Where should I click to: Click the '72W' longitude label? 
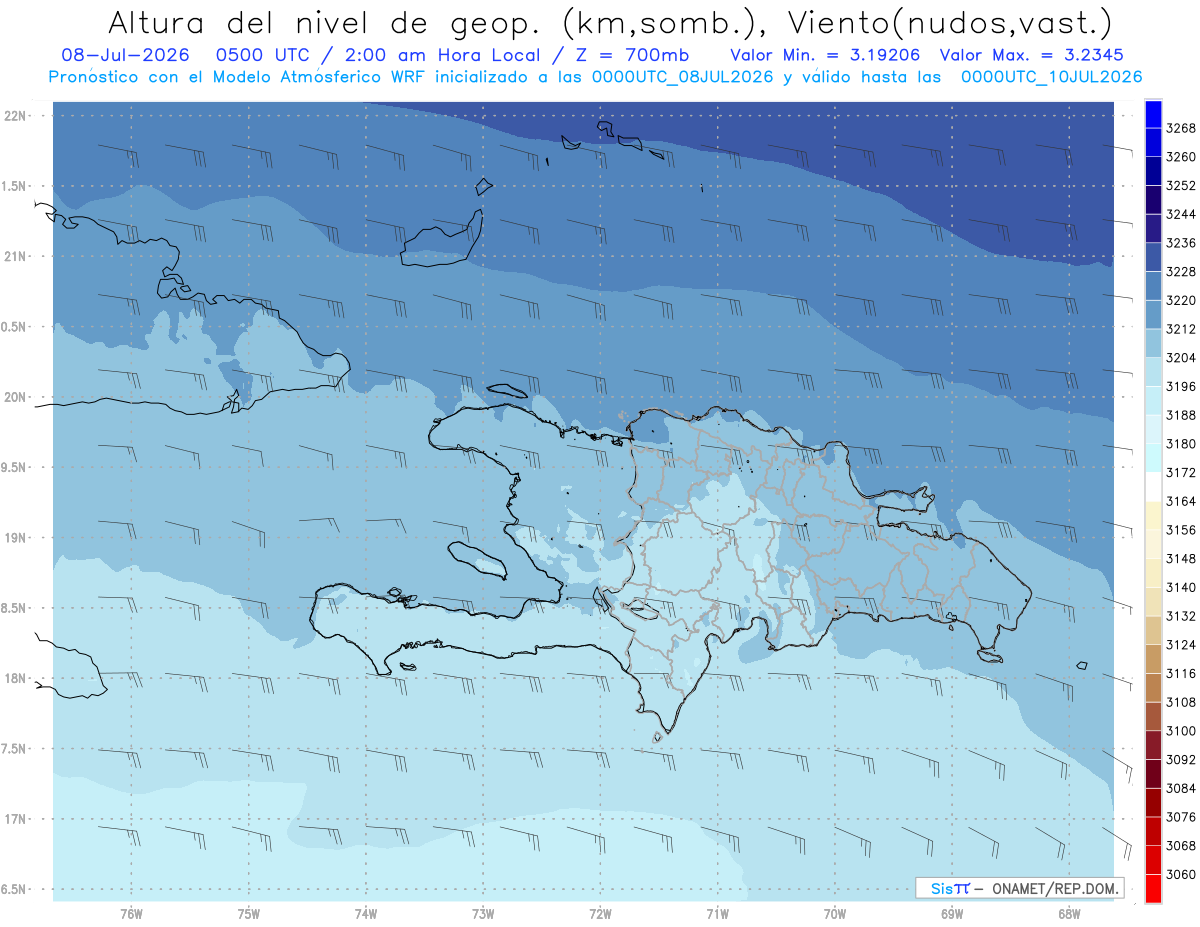click(600, 913)
